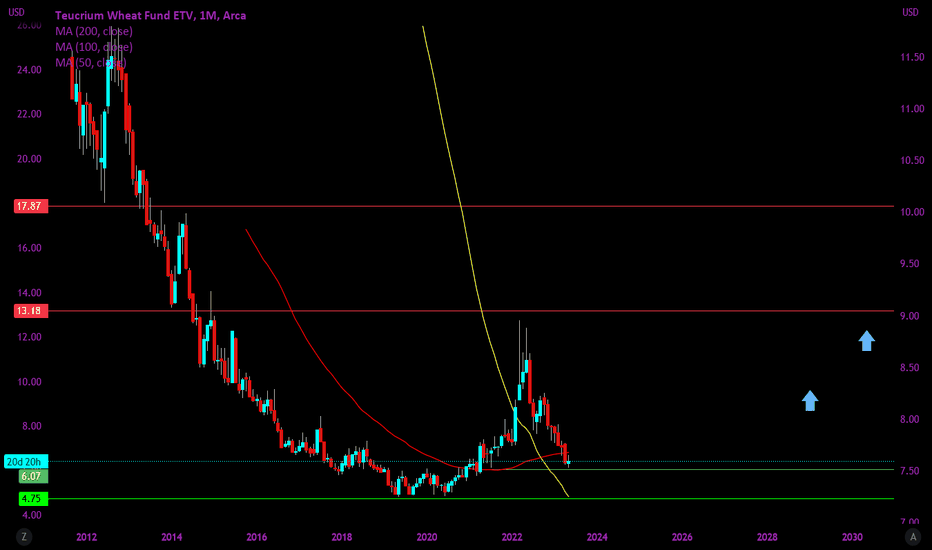932x550 pixels.
Task: Click the 4.00 left price scale value
Action: pos(32,516)
